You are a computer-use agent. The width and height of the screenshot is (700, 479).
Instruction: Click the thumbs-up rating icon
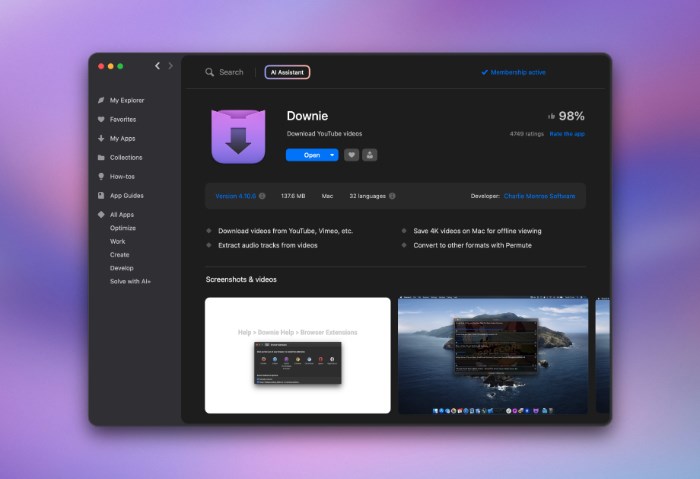coord(551,117)
